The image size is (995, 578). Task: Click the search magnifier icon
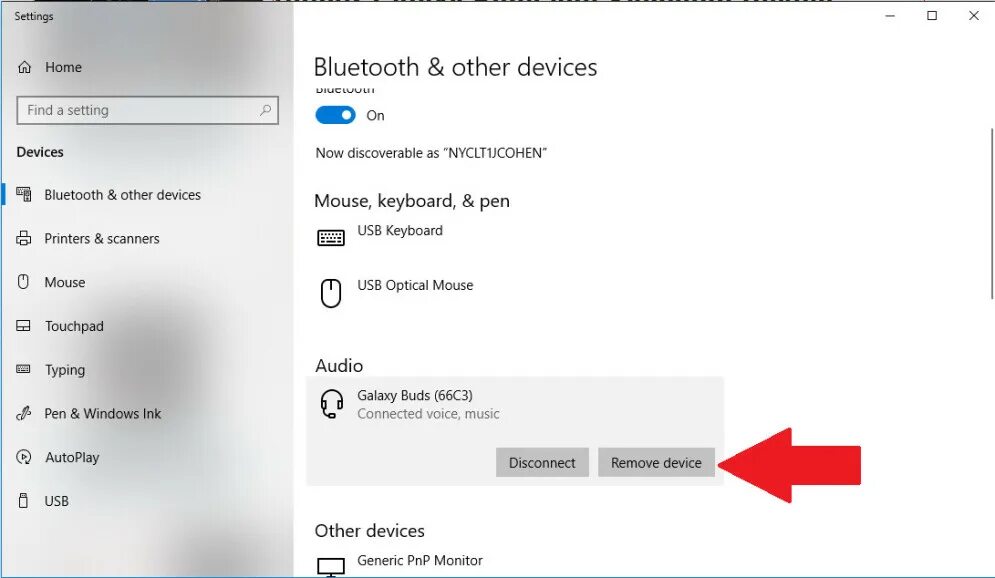pyautogui.click(x=266, y=110)
